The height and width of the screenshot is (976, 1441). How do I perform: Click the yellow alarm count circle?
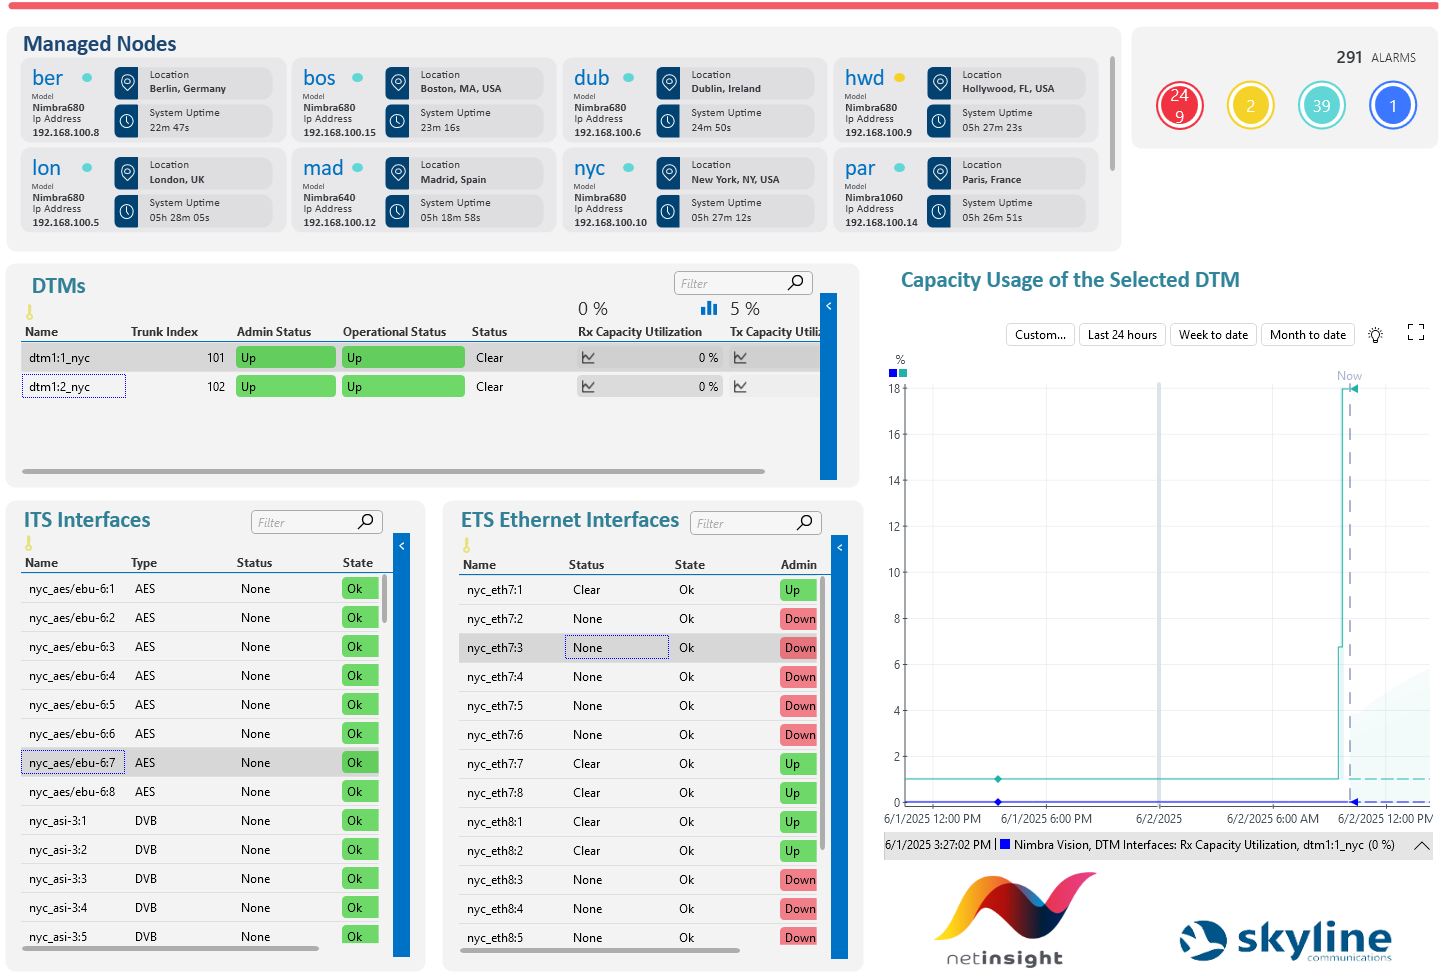point(1250,105)
